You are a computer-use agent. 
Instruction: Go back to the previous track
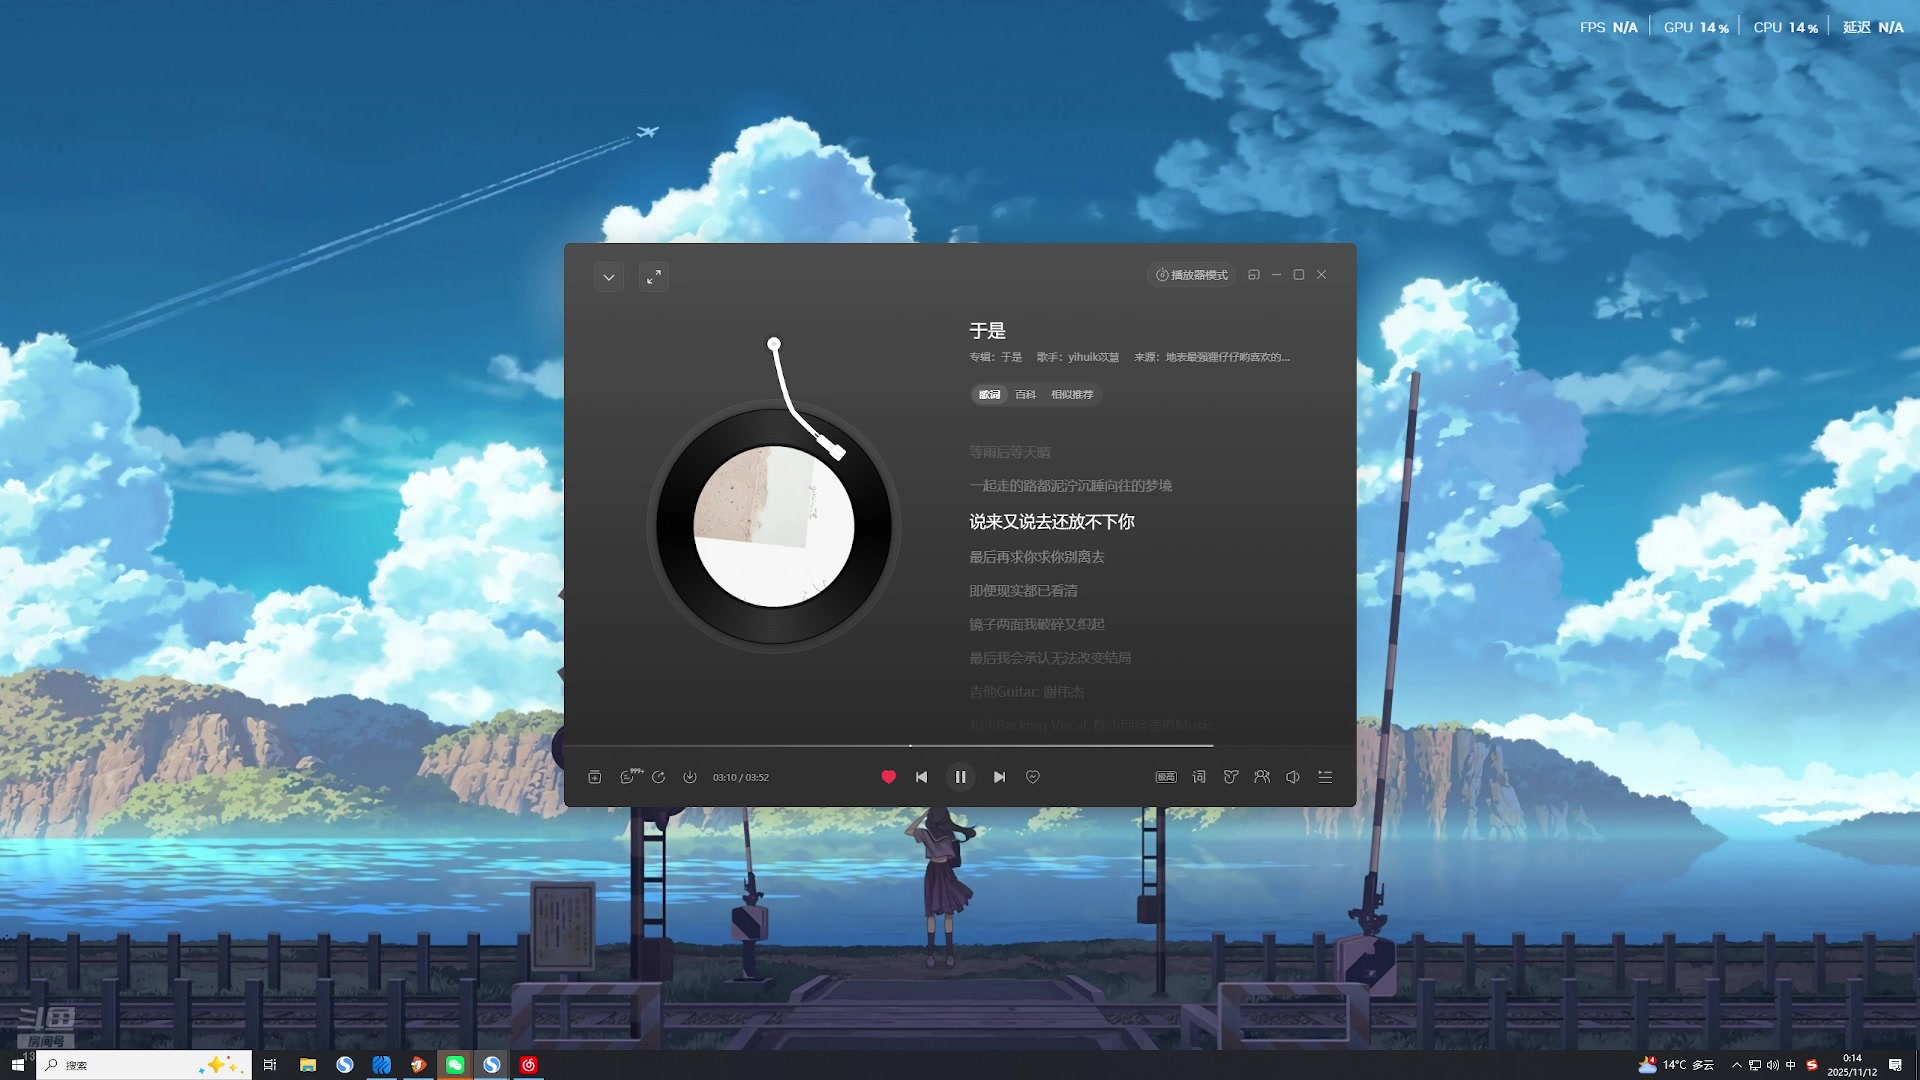(921, 777)
